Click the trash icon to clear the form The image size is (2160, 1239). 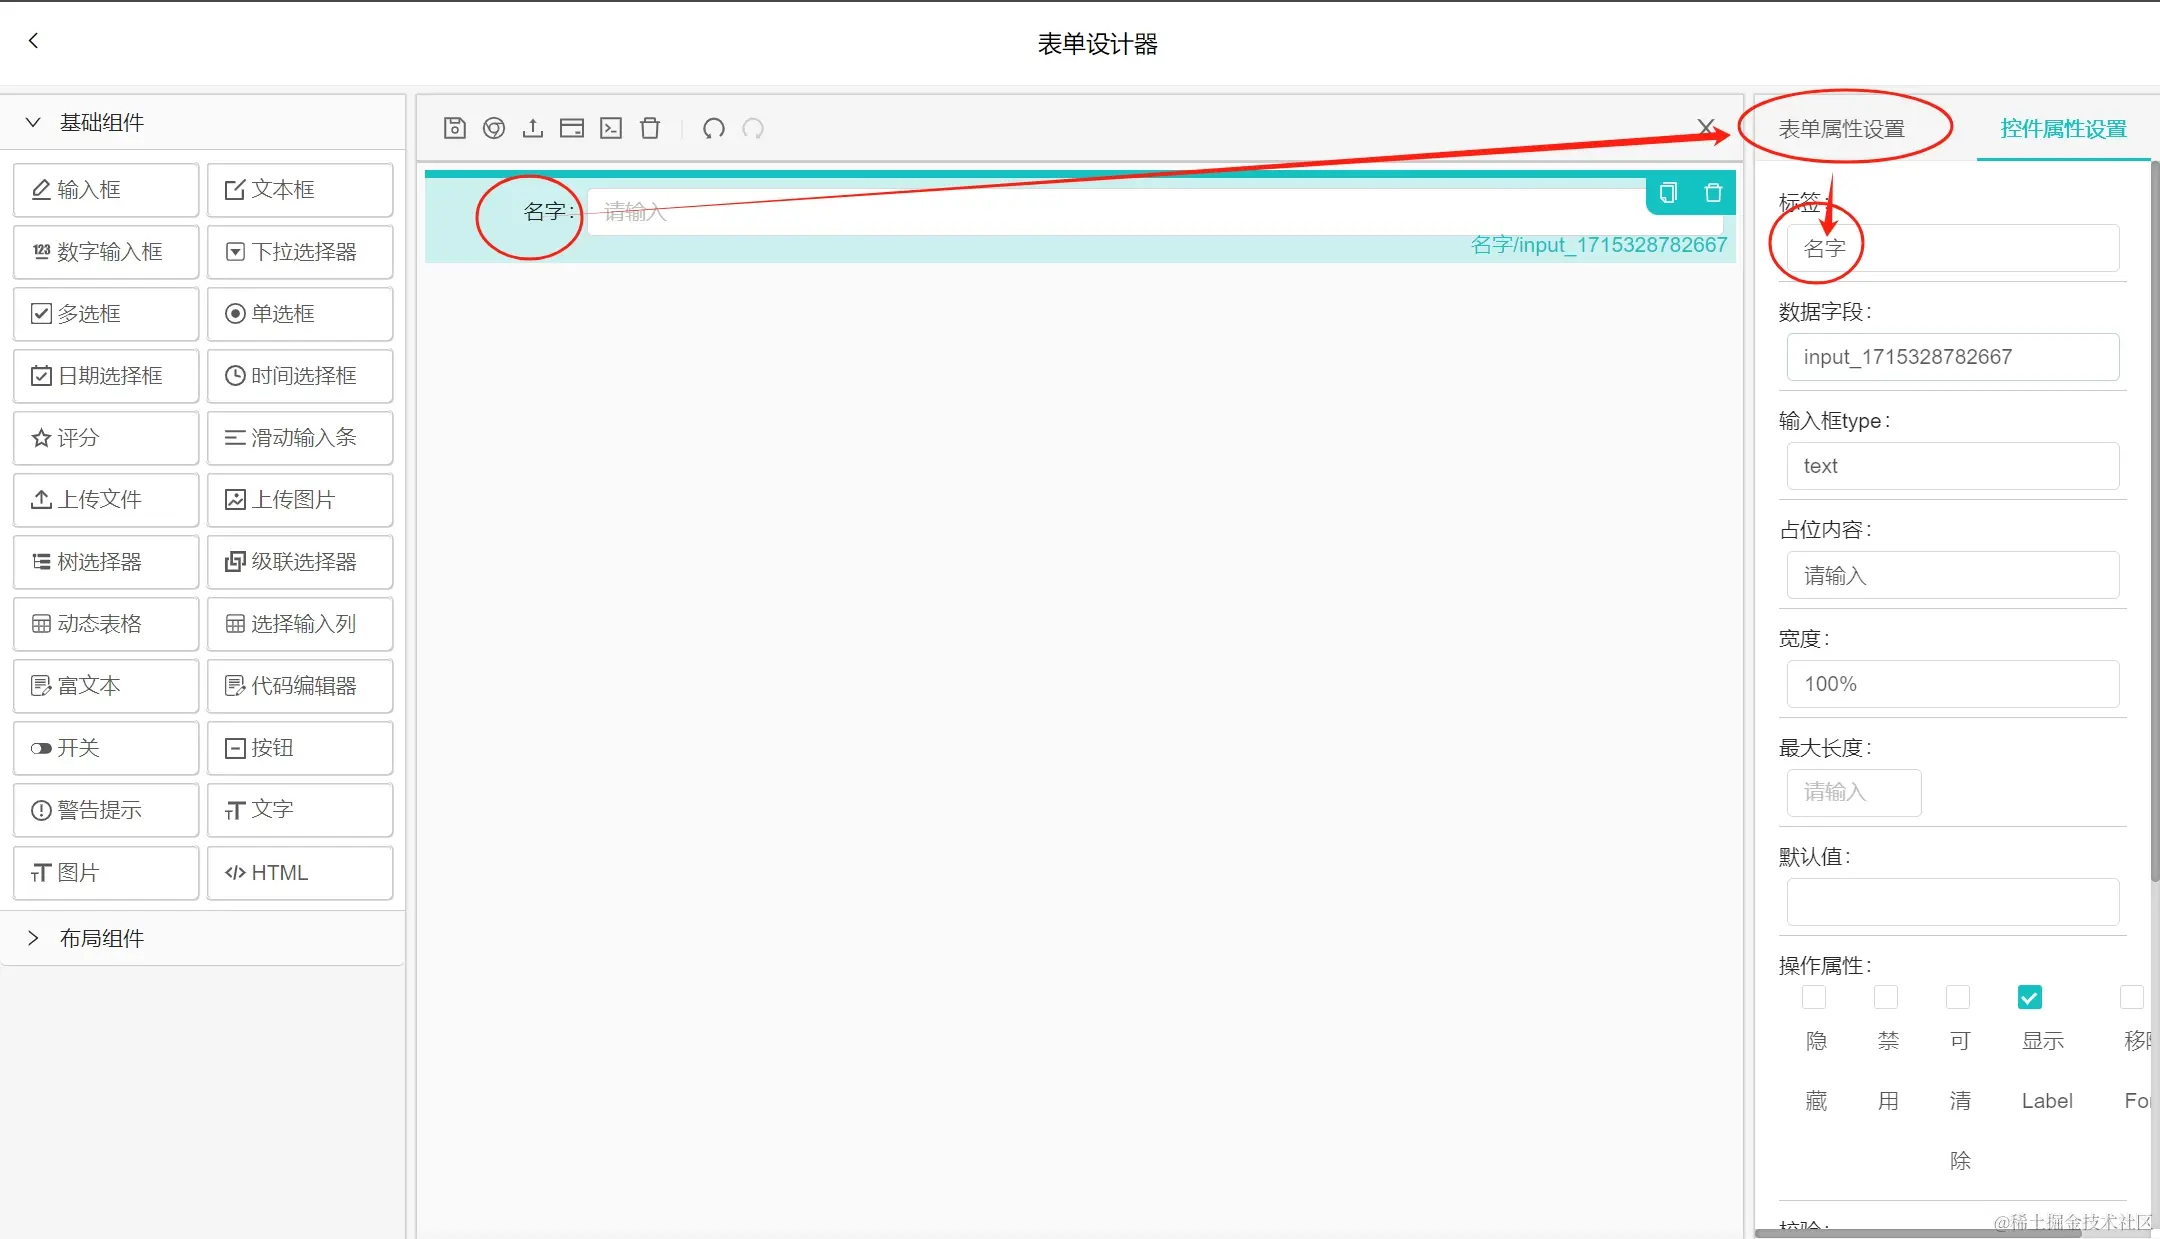[650, 128]
